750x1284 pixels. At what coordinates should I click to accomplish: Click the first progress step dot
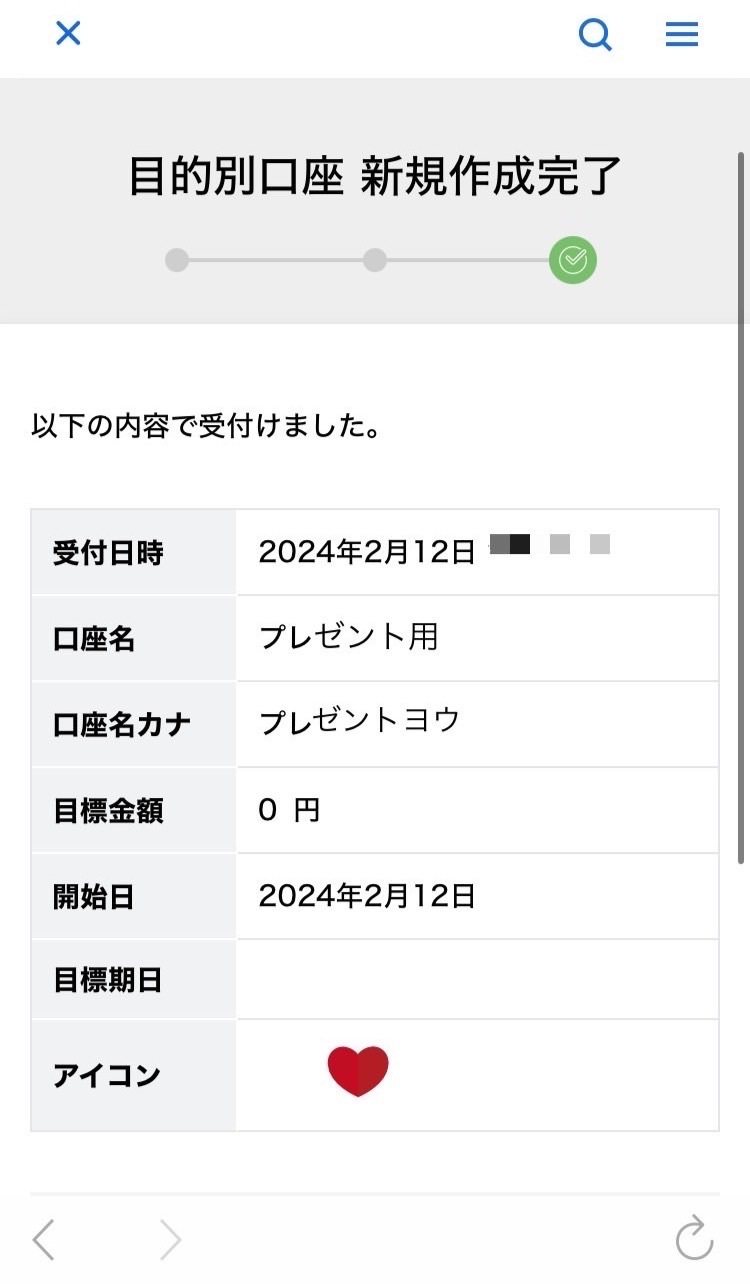[177, 260]
